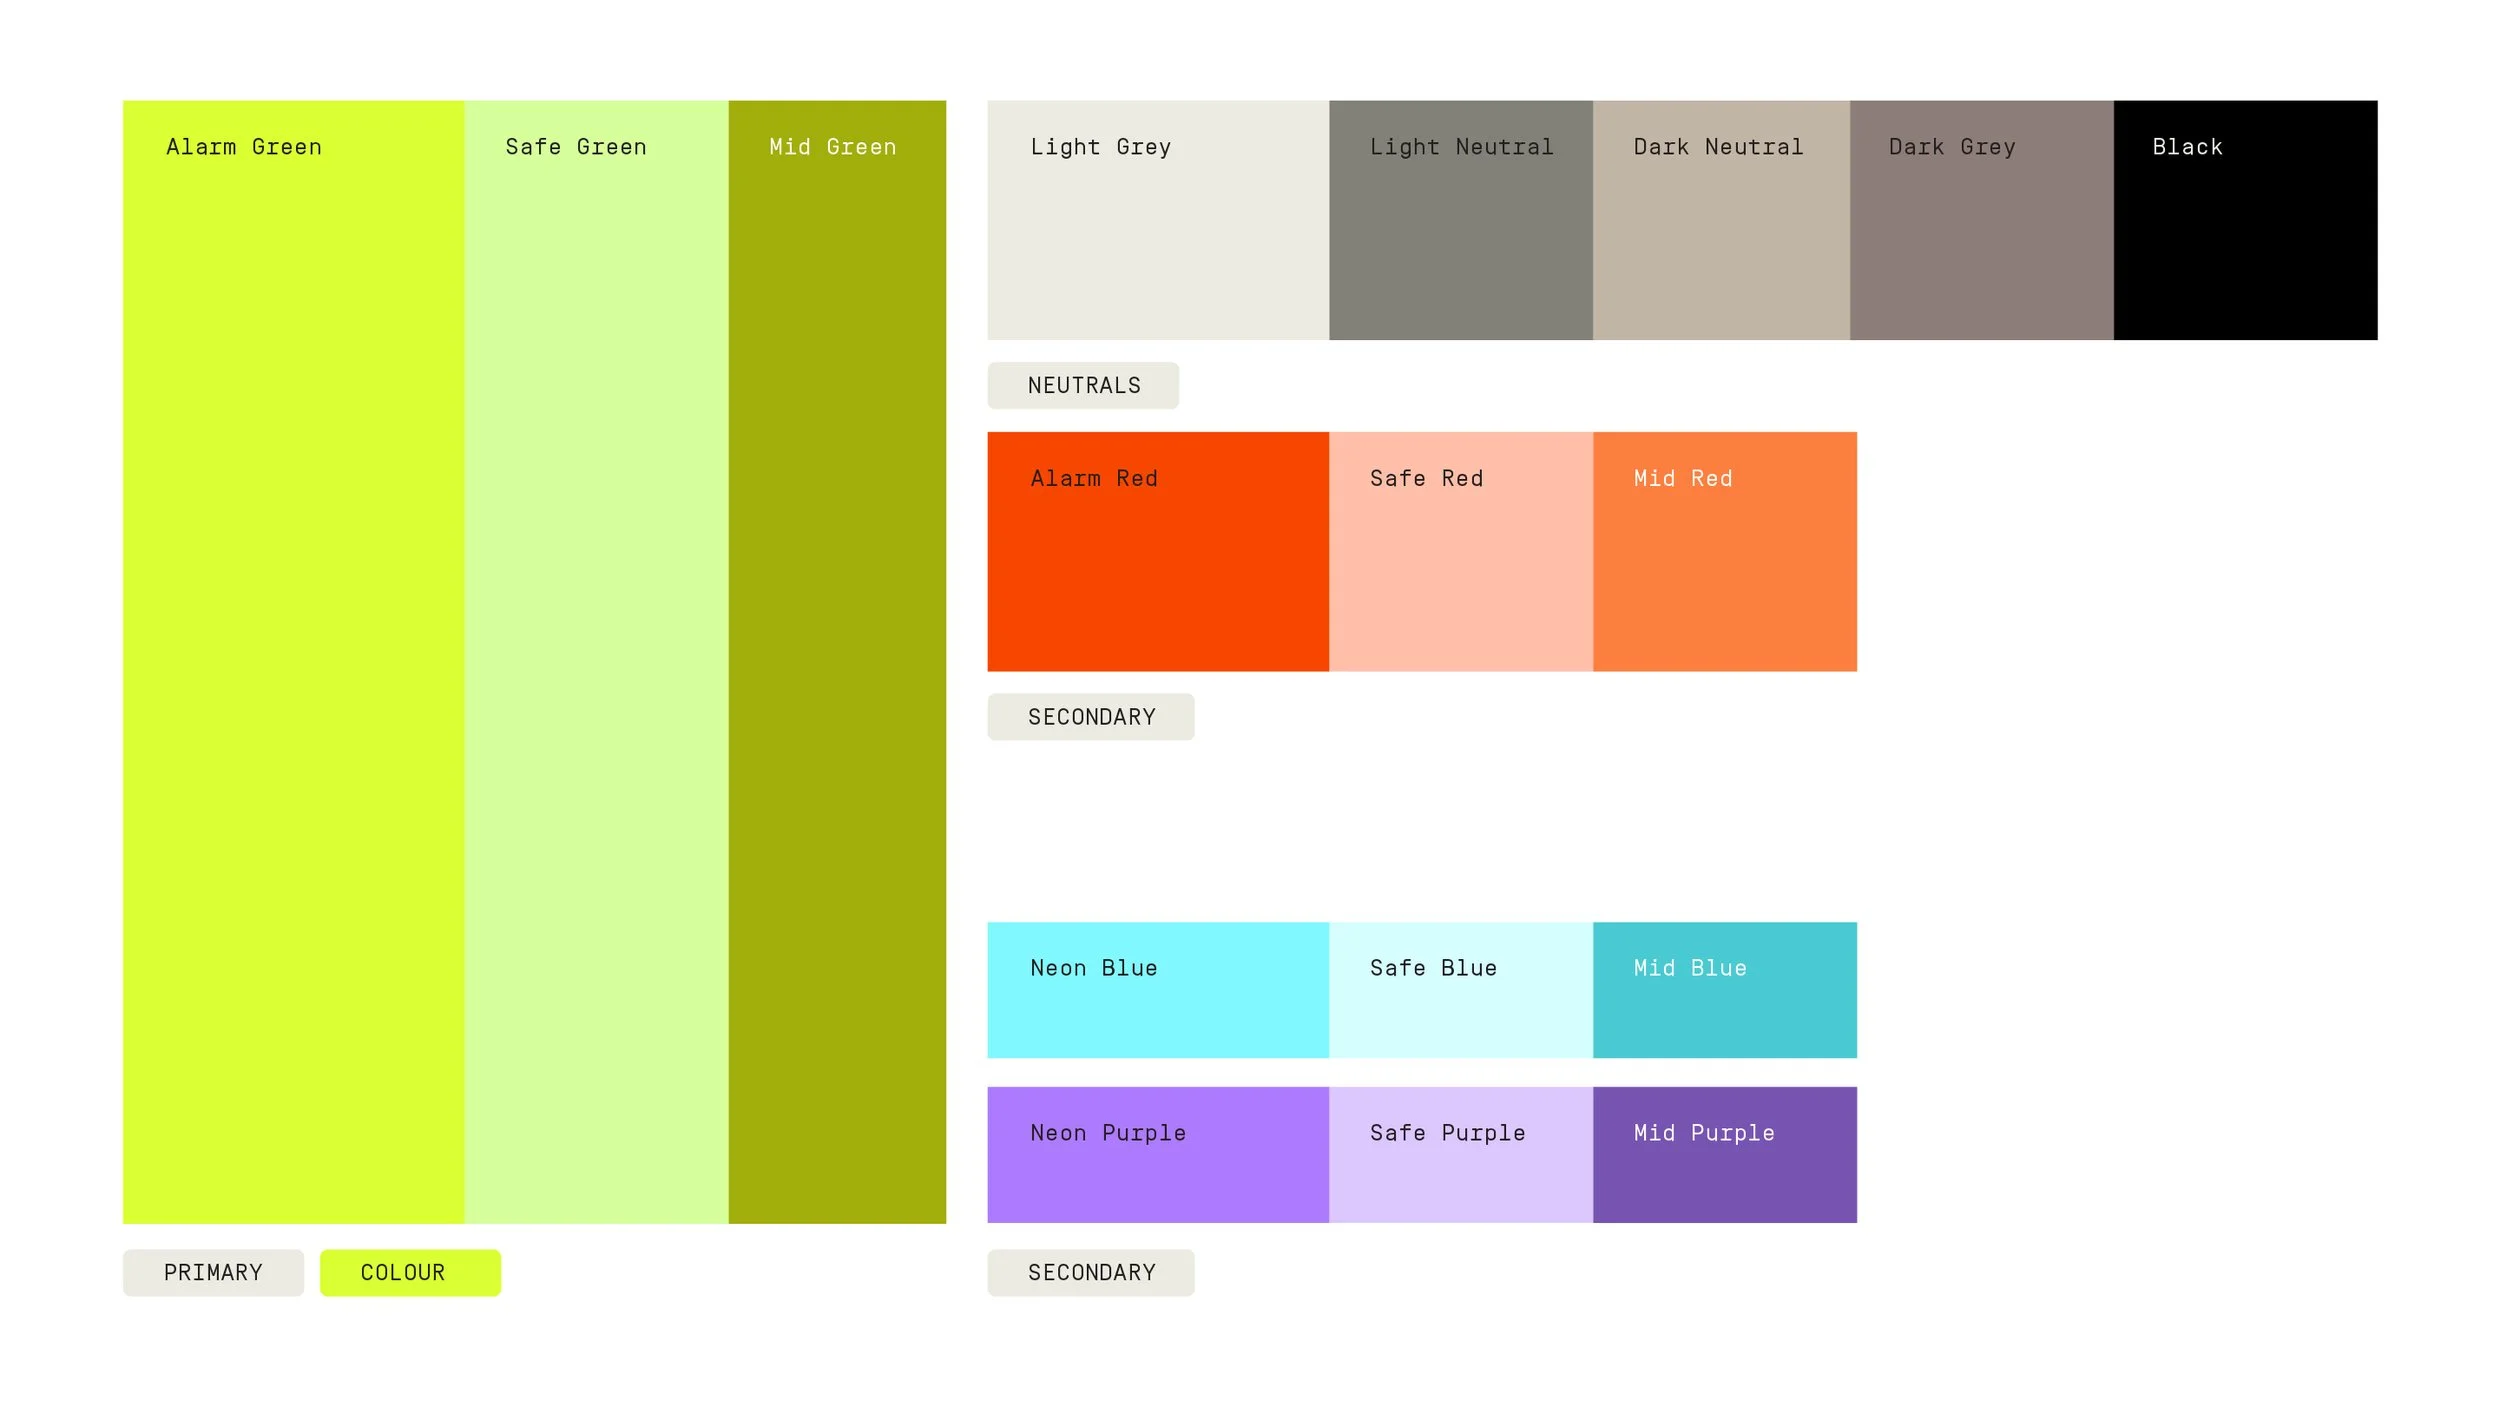The height and width of the screenshot is (1406, 2500).
Task: Click the SECONDARY tag below purple swatches
Action: [x=1091, y=1273]
